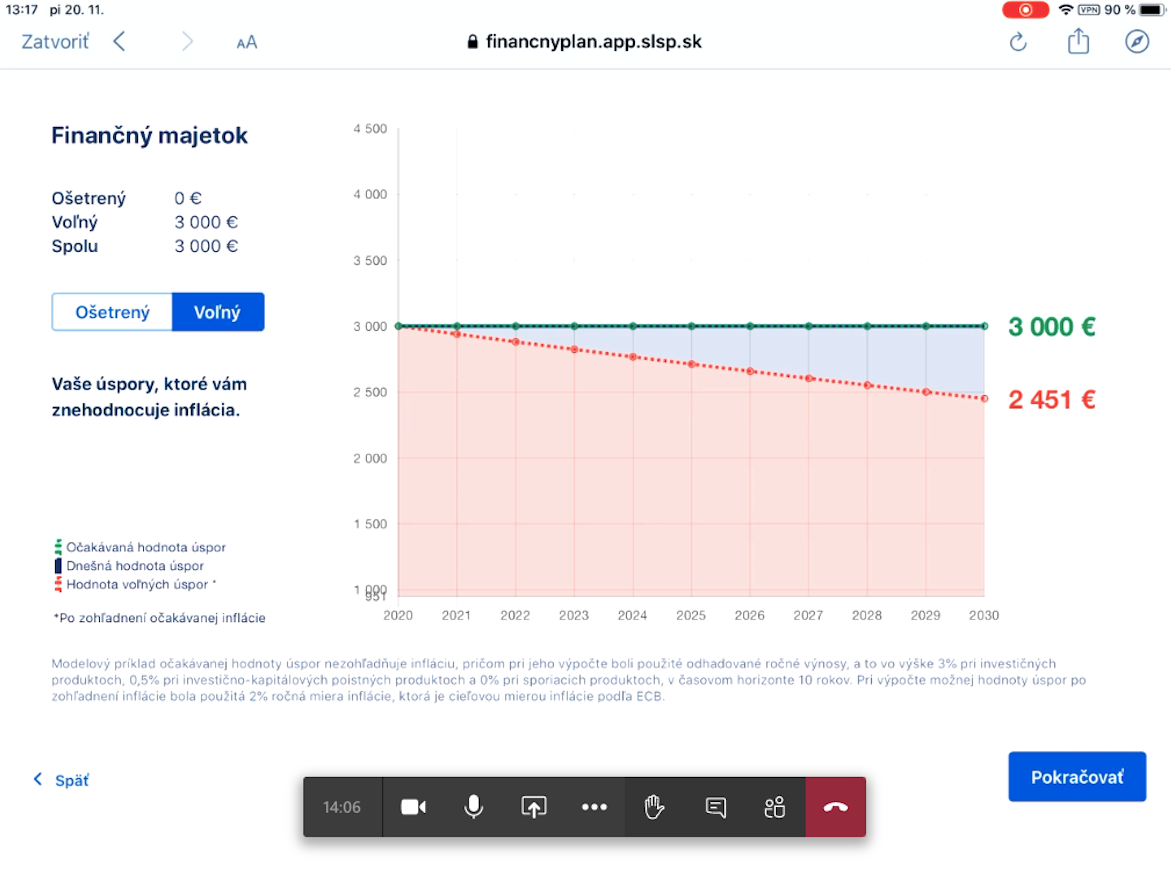Toggle the camera in the call toolbar
This screenshot has height=876, width=1171.
413,807
